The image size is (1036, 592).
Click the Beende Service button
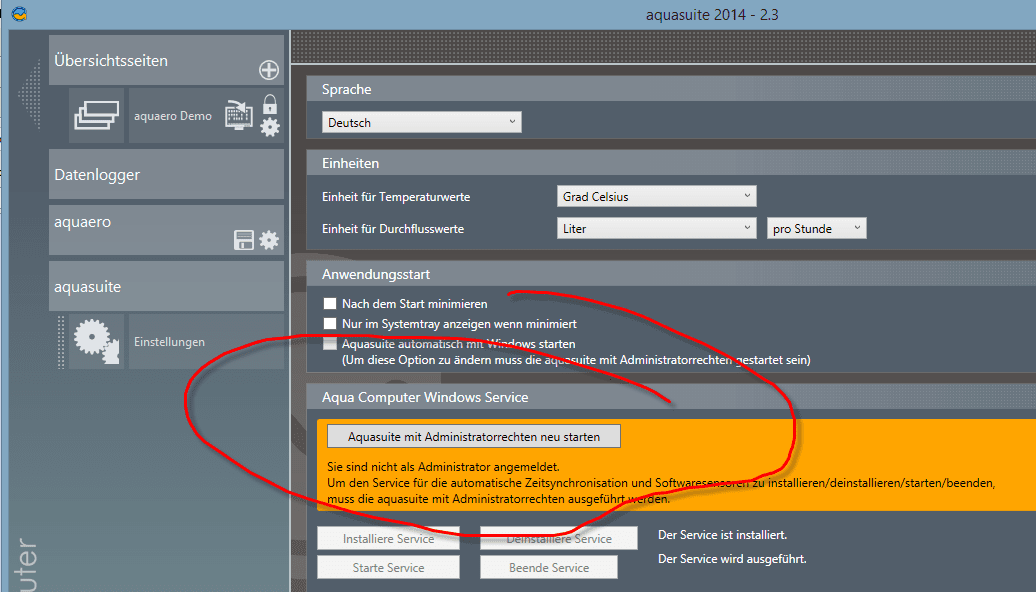549,568
